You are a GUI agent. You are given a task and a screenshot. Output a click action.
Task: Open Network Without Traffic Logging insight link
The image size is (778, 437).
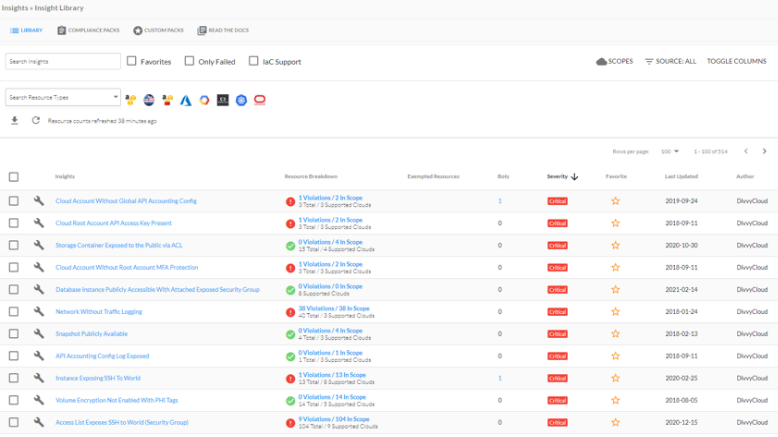(x=99, y=312)
